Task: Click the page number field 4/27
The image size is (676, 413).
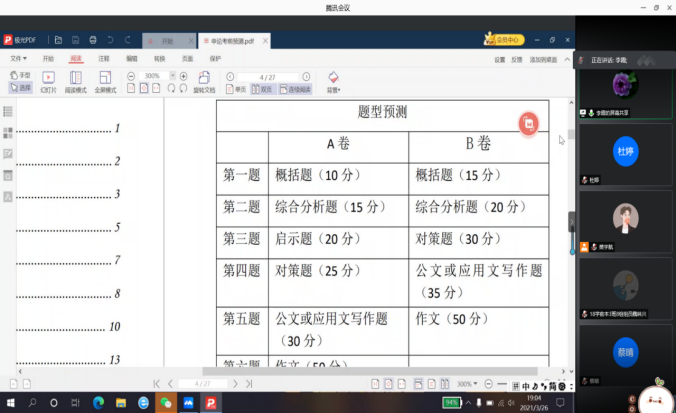Action: click(x=266, y=76)
